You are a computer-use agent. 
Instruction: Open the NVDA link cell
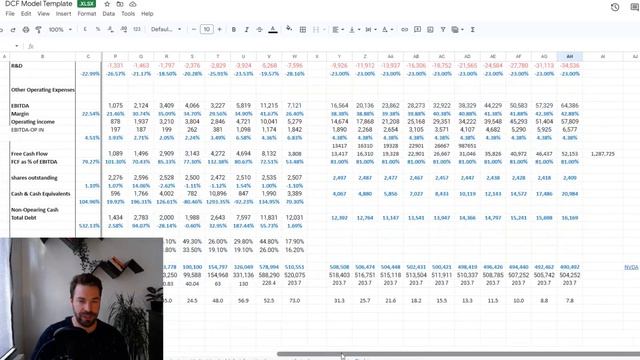[x=631, y=267]
